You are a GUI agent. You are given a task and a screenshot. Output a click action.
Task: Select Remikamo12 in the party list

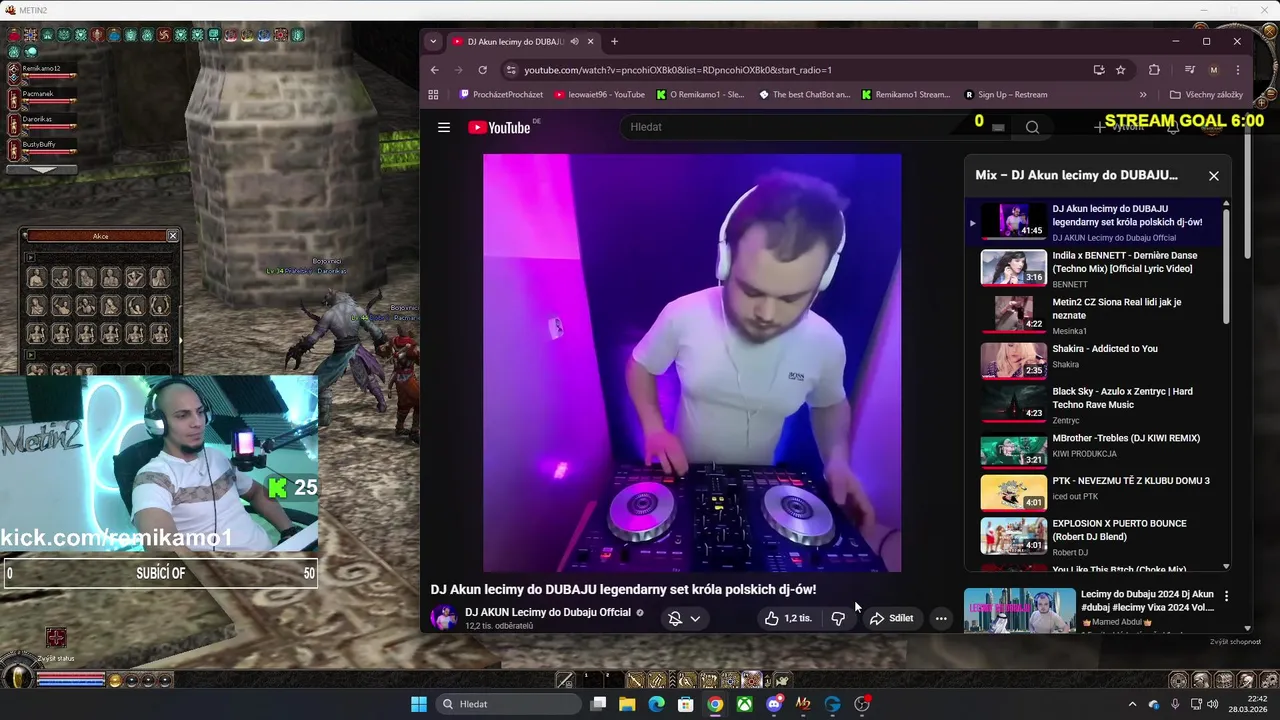point(42,74)
